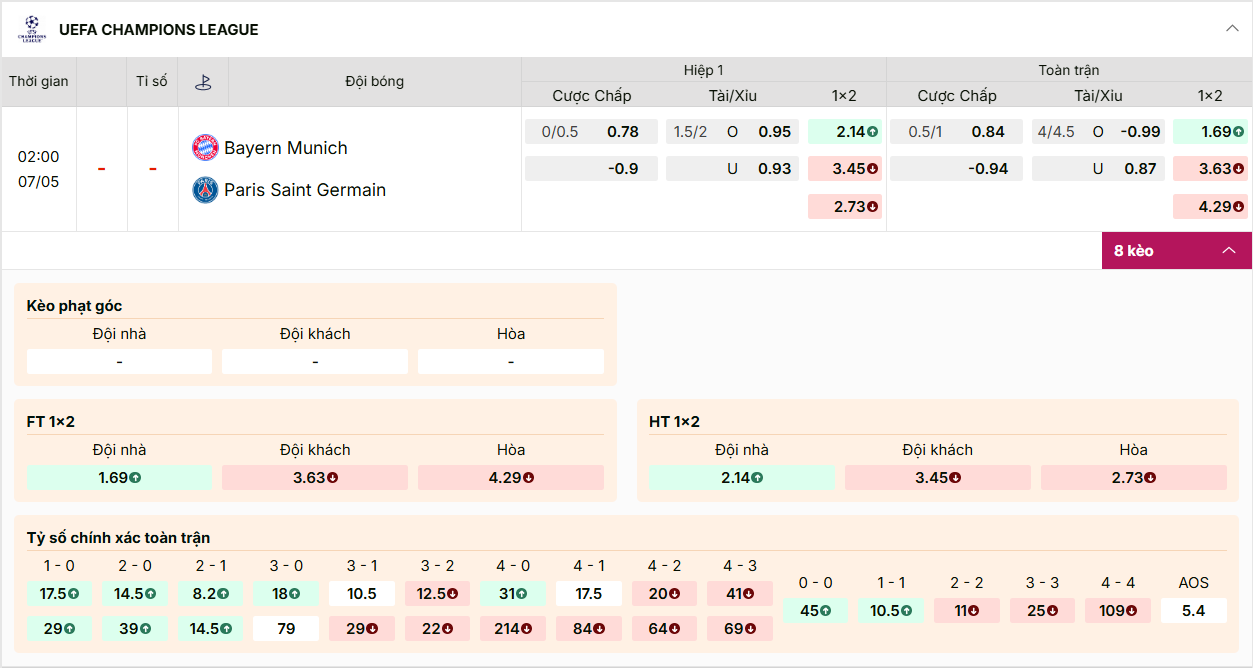
Task: Choose HT 1×2 Hòa odds 2.73
Action: point(1134,478)
